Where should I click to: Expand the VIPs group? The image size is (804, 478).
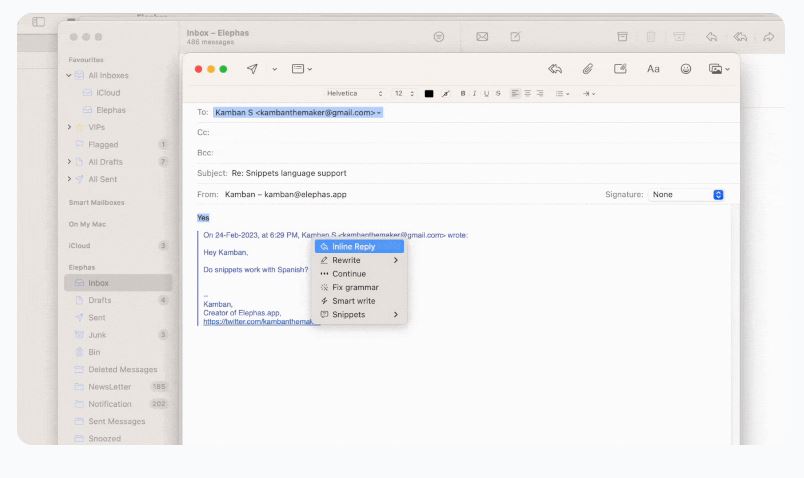69,127
